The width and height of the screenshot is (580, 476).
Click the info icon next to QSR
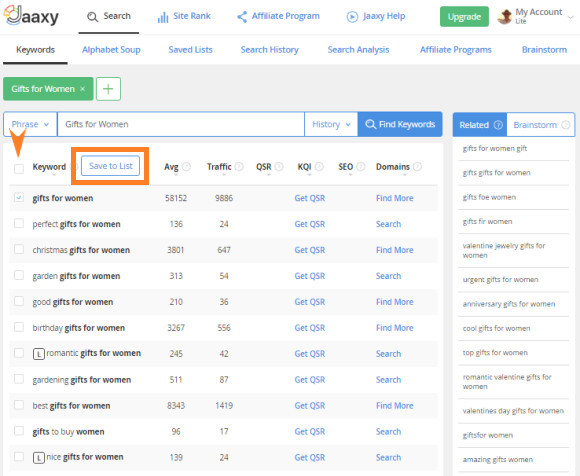(279, 166)
